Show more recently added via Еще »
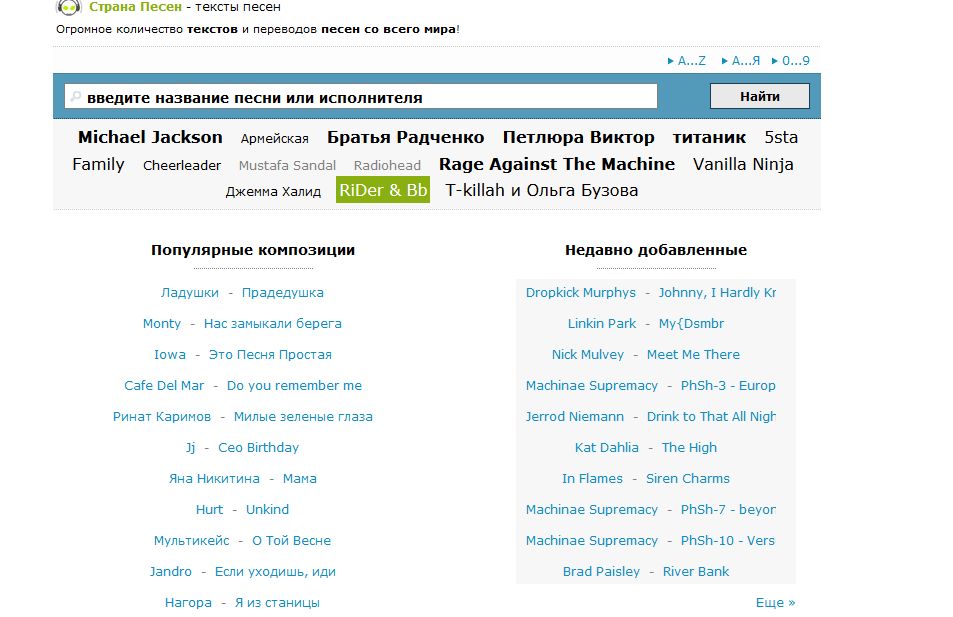 click(x=776, y=602)
